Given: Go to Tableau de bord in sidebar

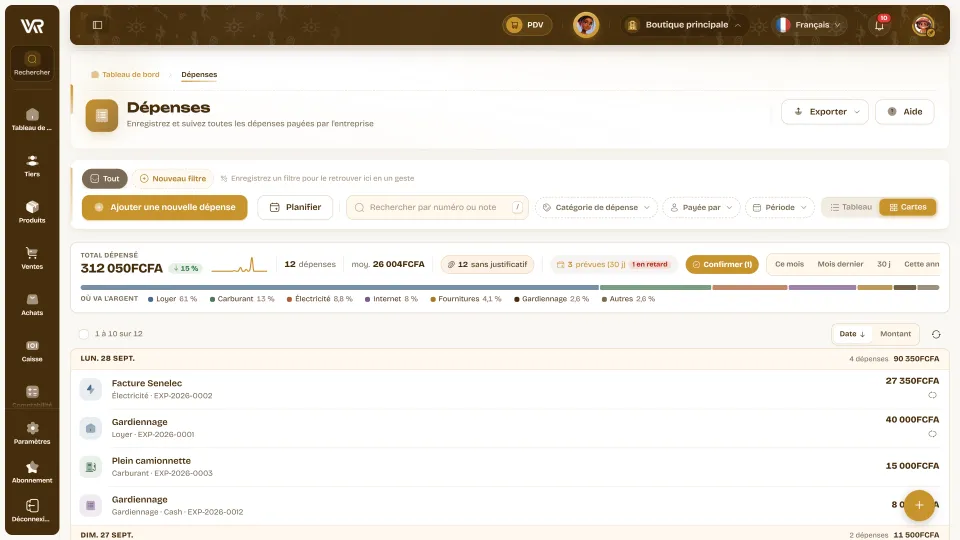Looking at the screenshot, I should click(x=32, y=119).
